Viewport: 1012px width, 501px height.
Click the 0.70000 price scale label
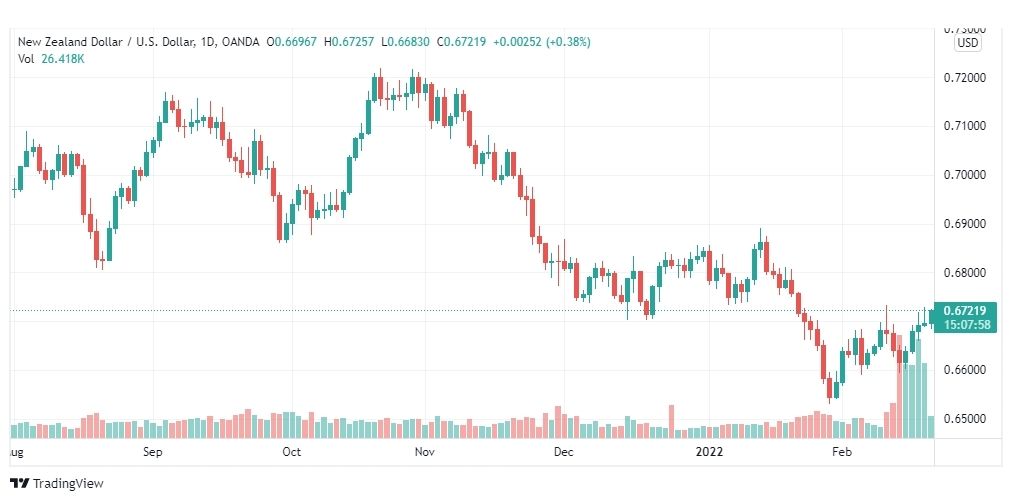coord(964,175)
